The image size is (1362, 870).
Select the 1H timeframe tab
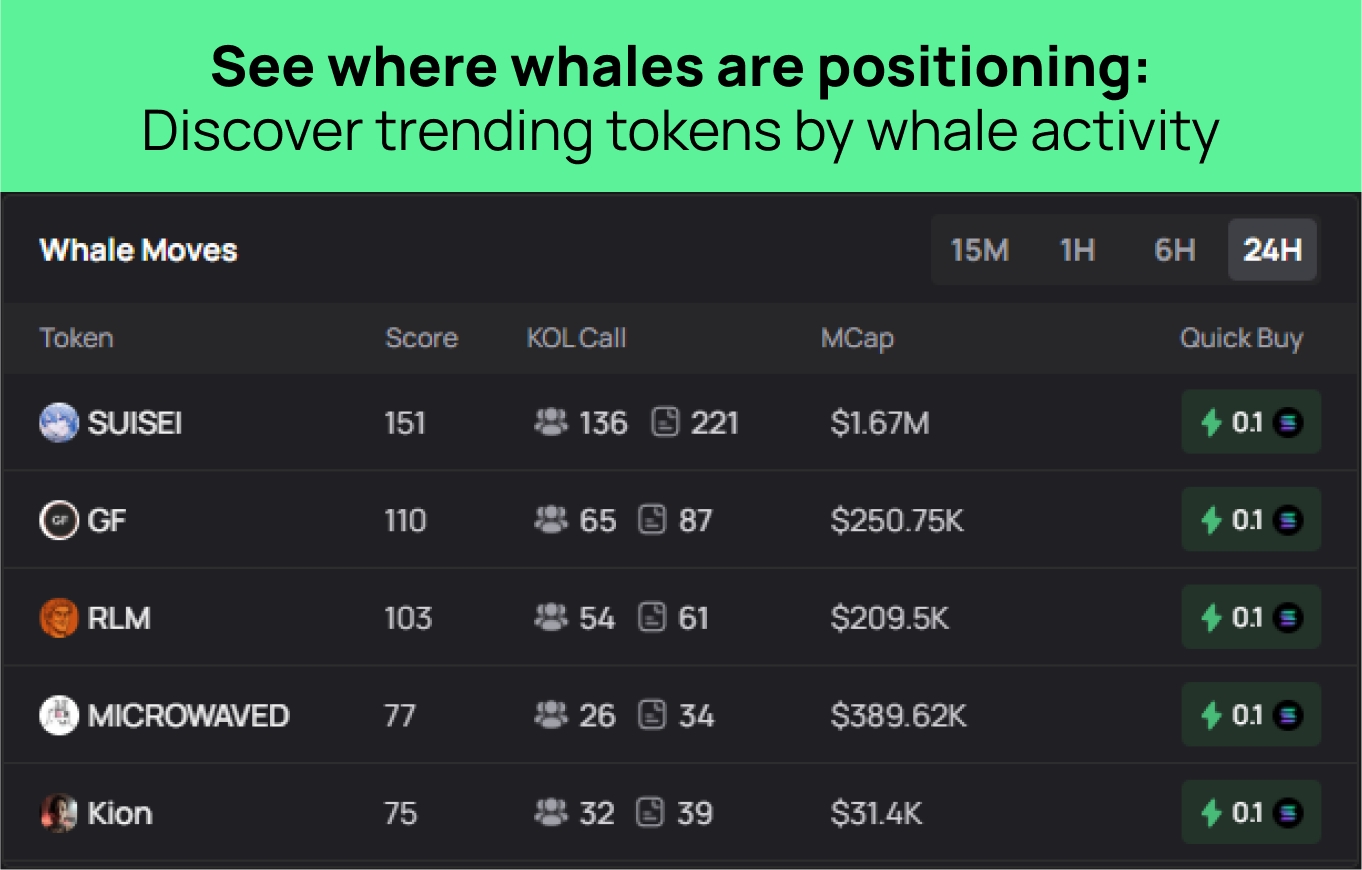[1077, 250]
